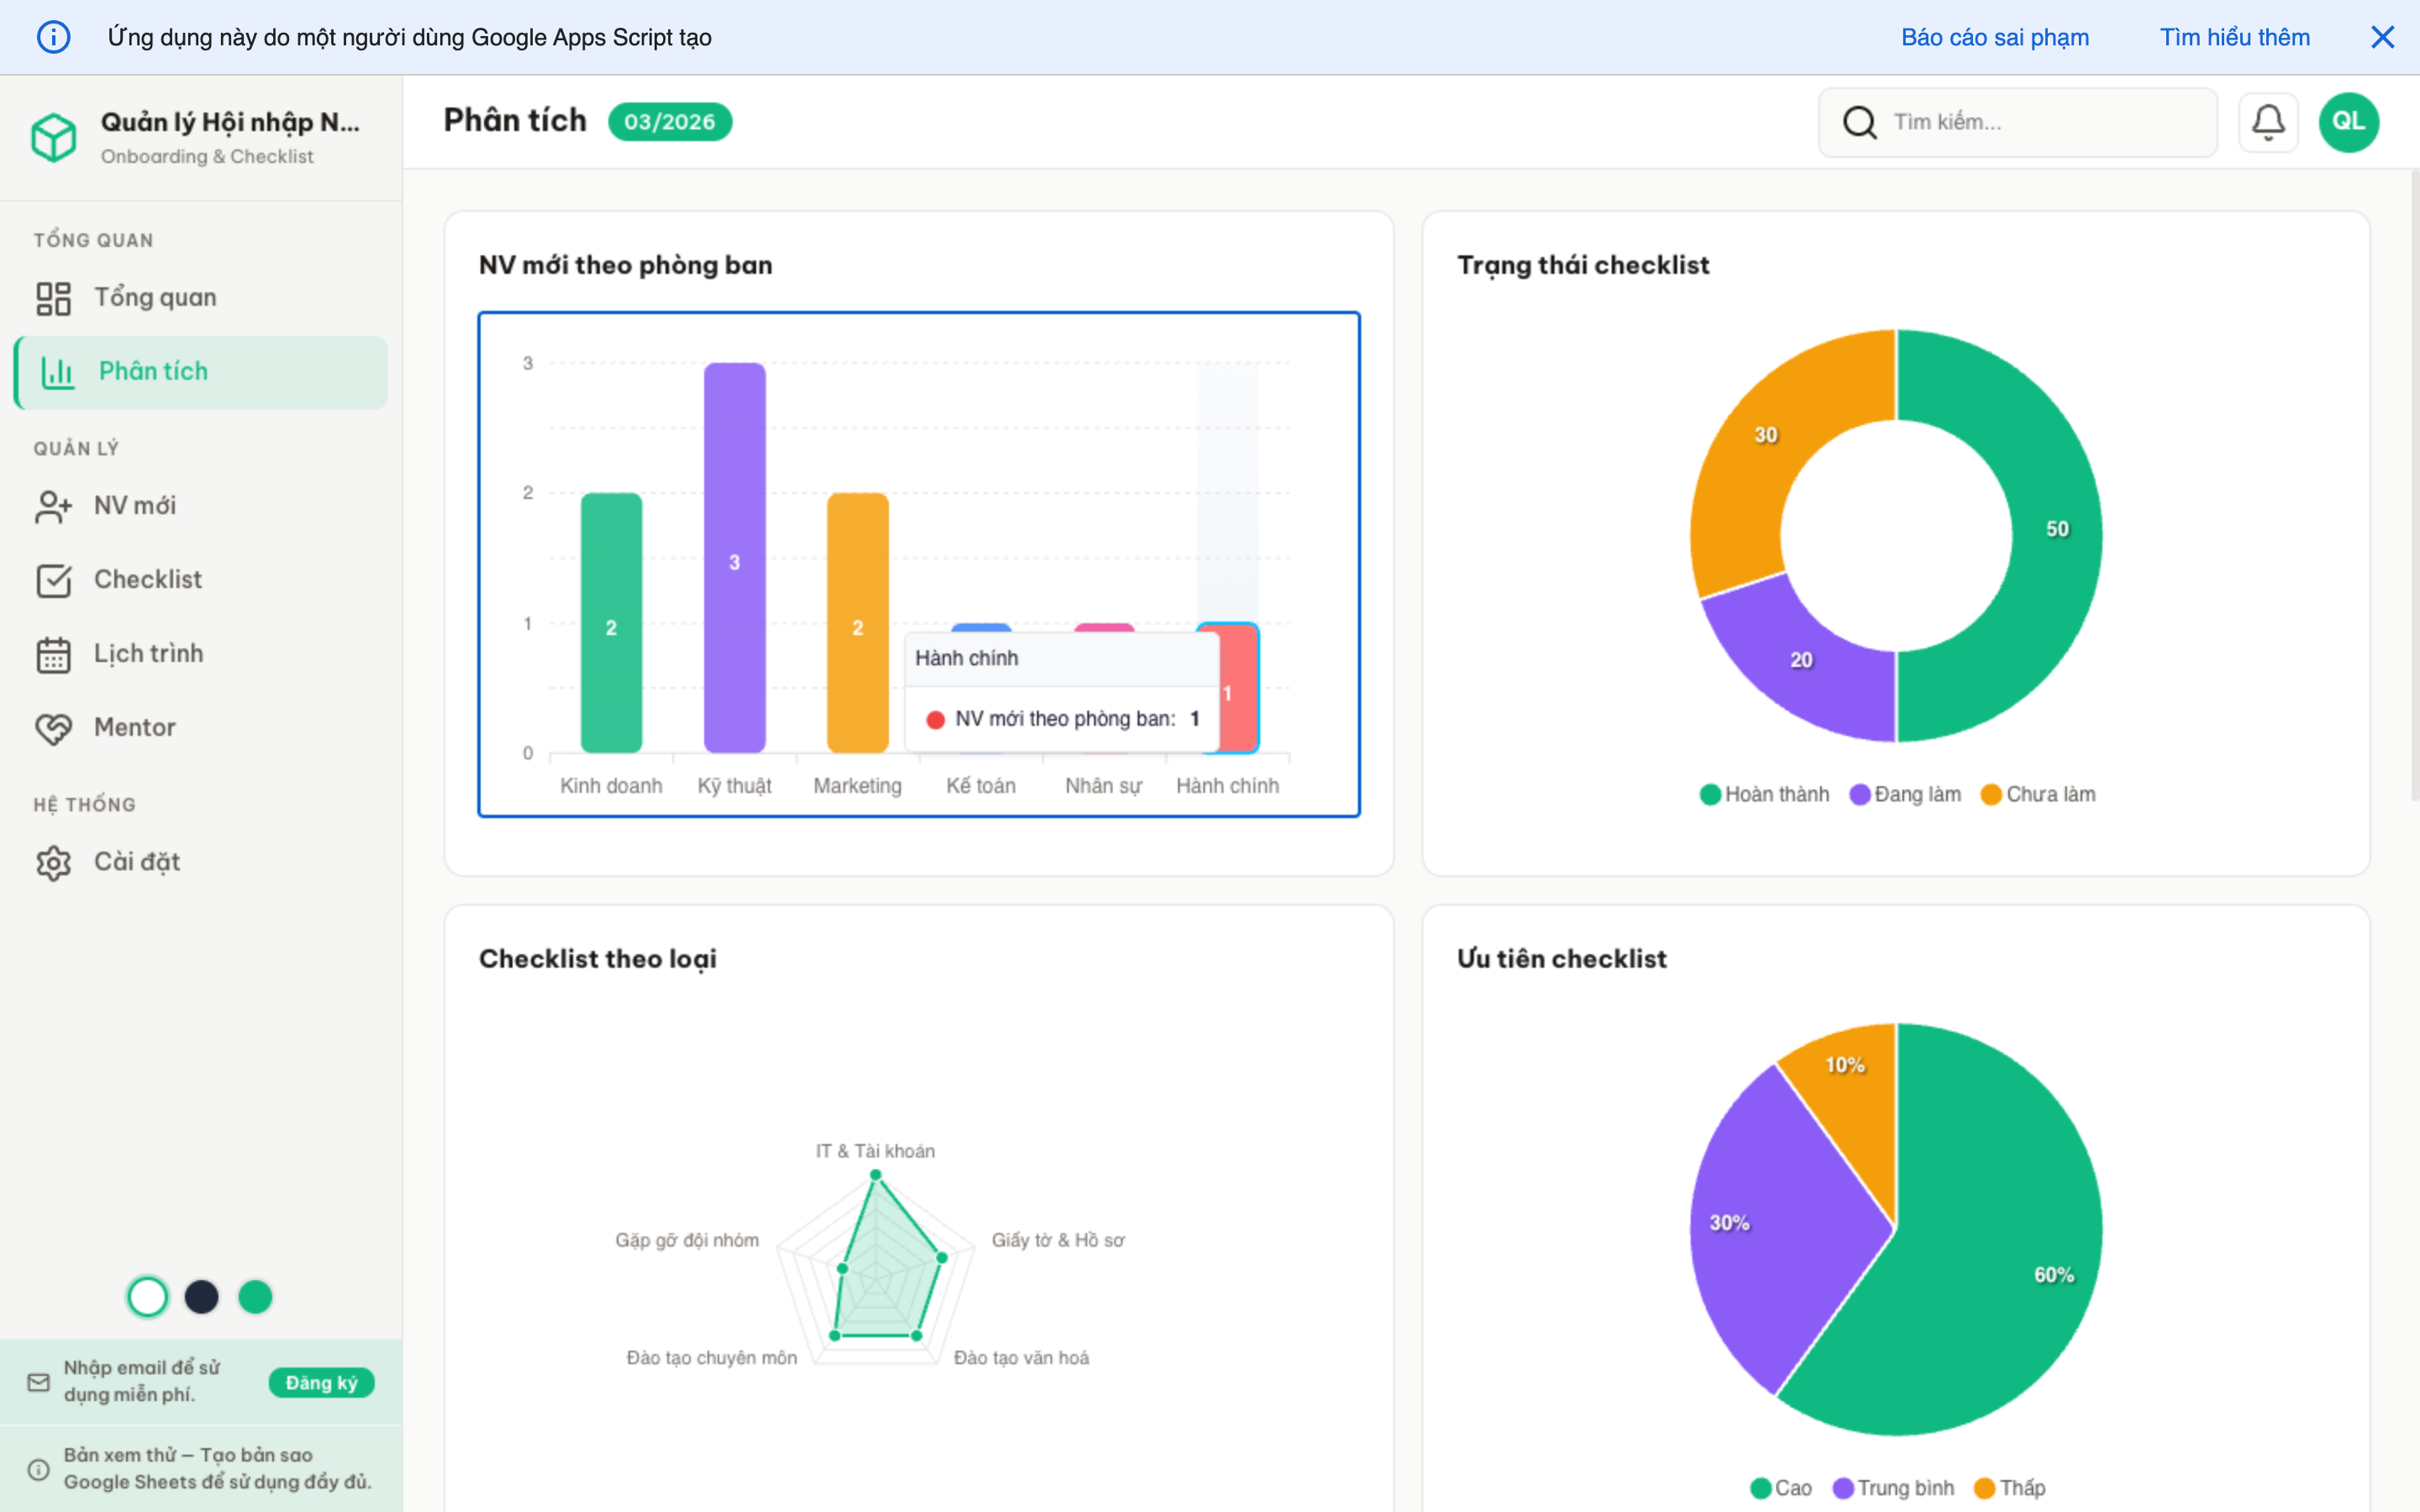Open the Checklist menu item

[148, 580]
